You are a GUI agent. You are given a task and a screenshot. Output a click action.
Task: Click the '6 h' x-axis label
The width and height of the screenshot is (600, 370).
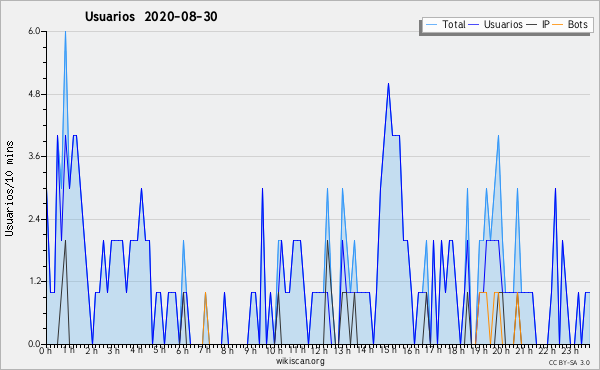tap(182, 351)
